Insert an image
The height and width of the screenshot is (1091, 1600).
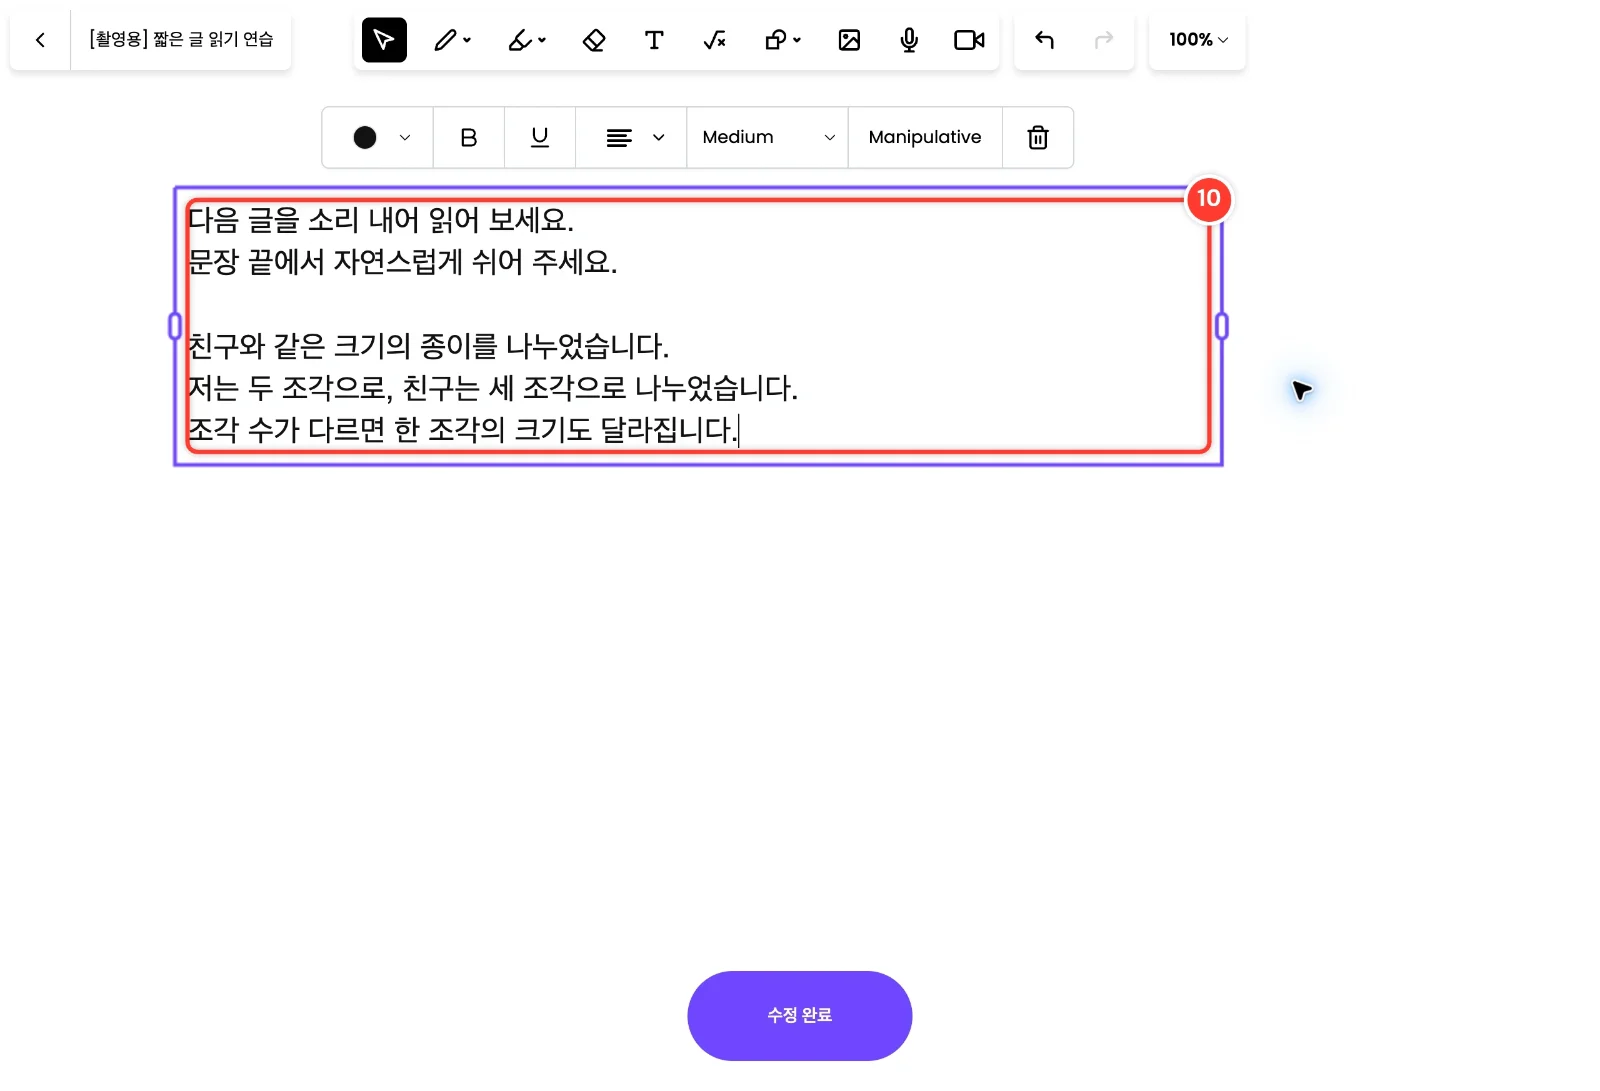point(849,40)
